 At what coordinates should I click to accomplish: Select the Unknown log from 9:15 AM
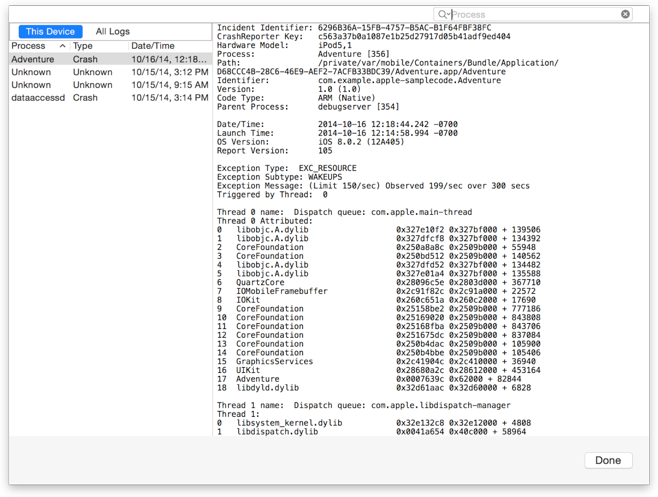pyautogui.click(x=110, y=85)
